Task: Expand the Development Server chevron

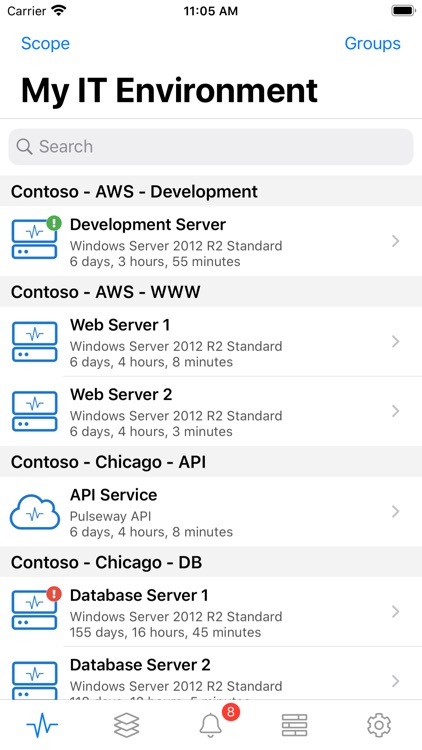Action: tap(395, 242)
